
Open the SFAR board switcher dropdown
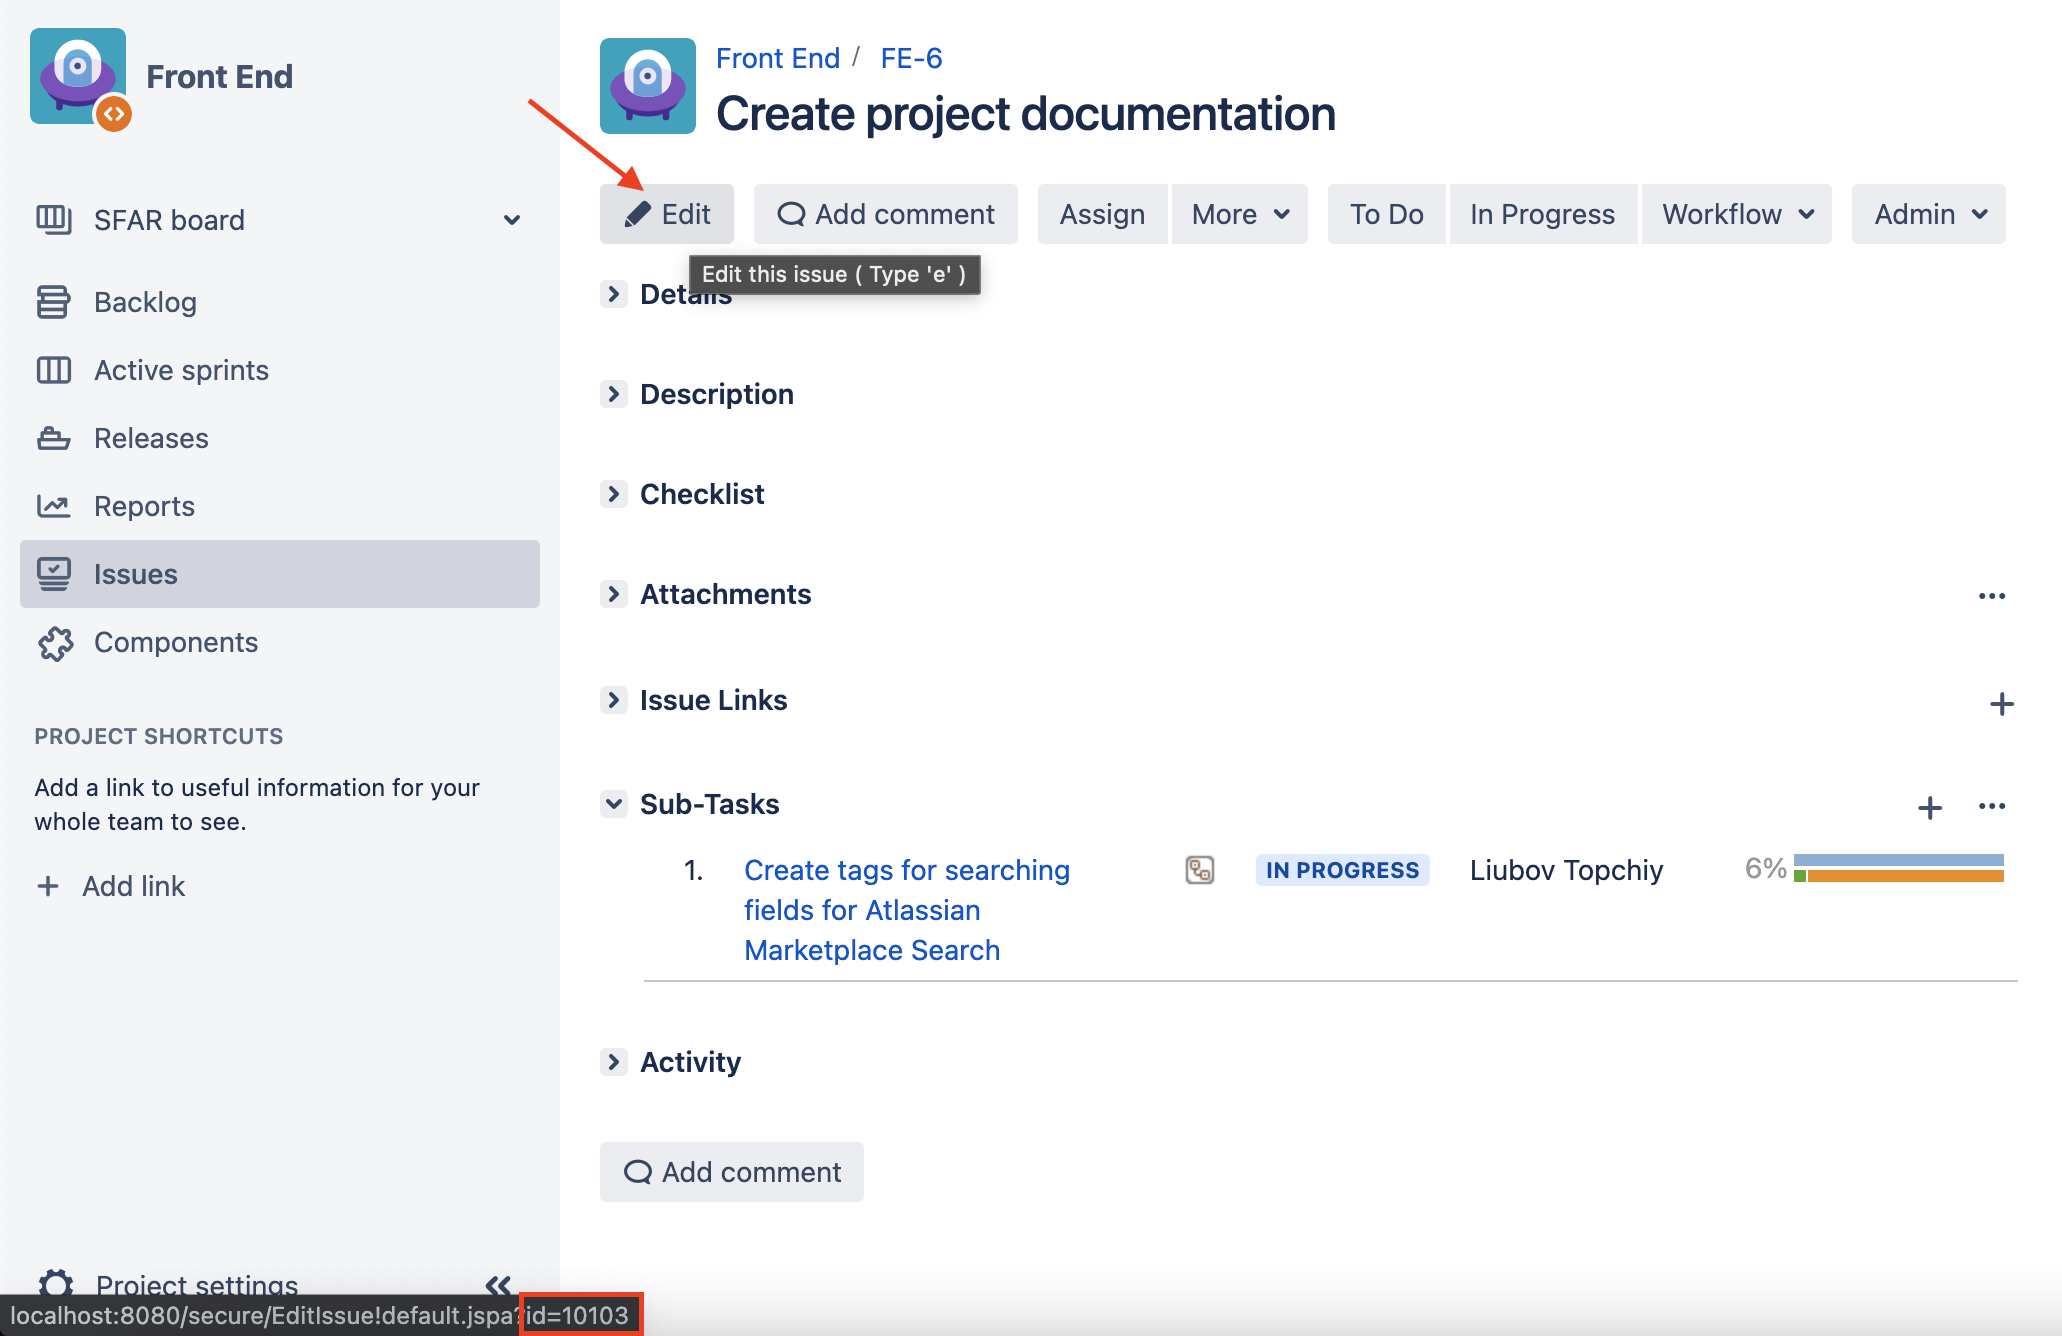511,220
